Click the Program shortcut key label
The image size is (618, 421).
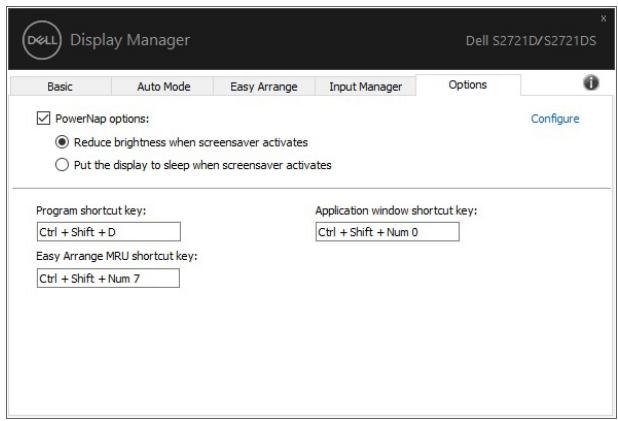click(x=91, y=210)
